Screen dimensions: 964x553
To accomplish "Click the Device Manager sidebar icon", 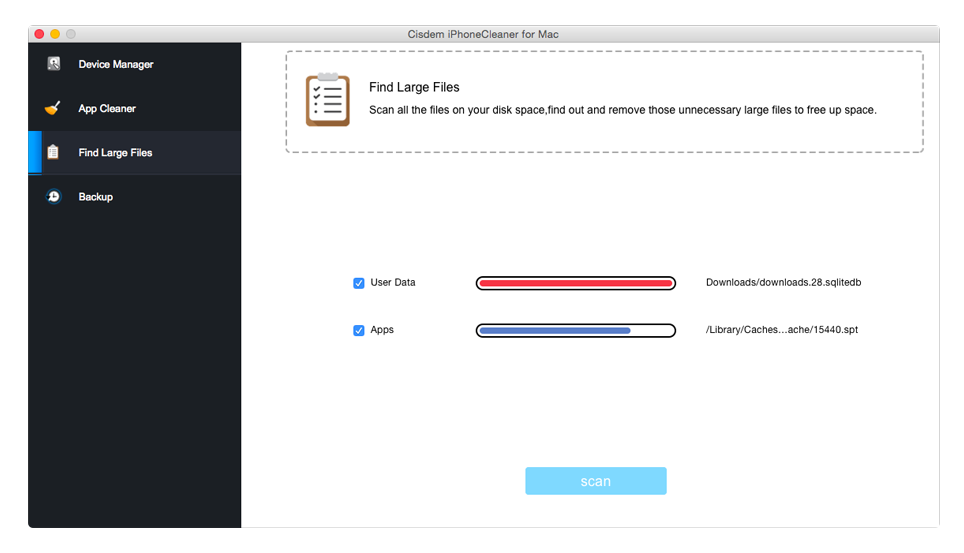I will (53, 63).
